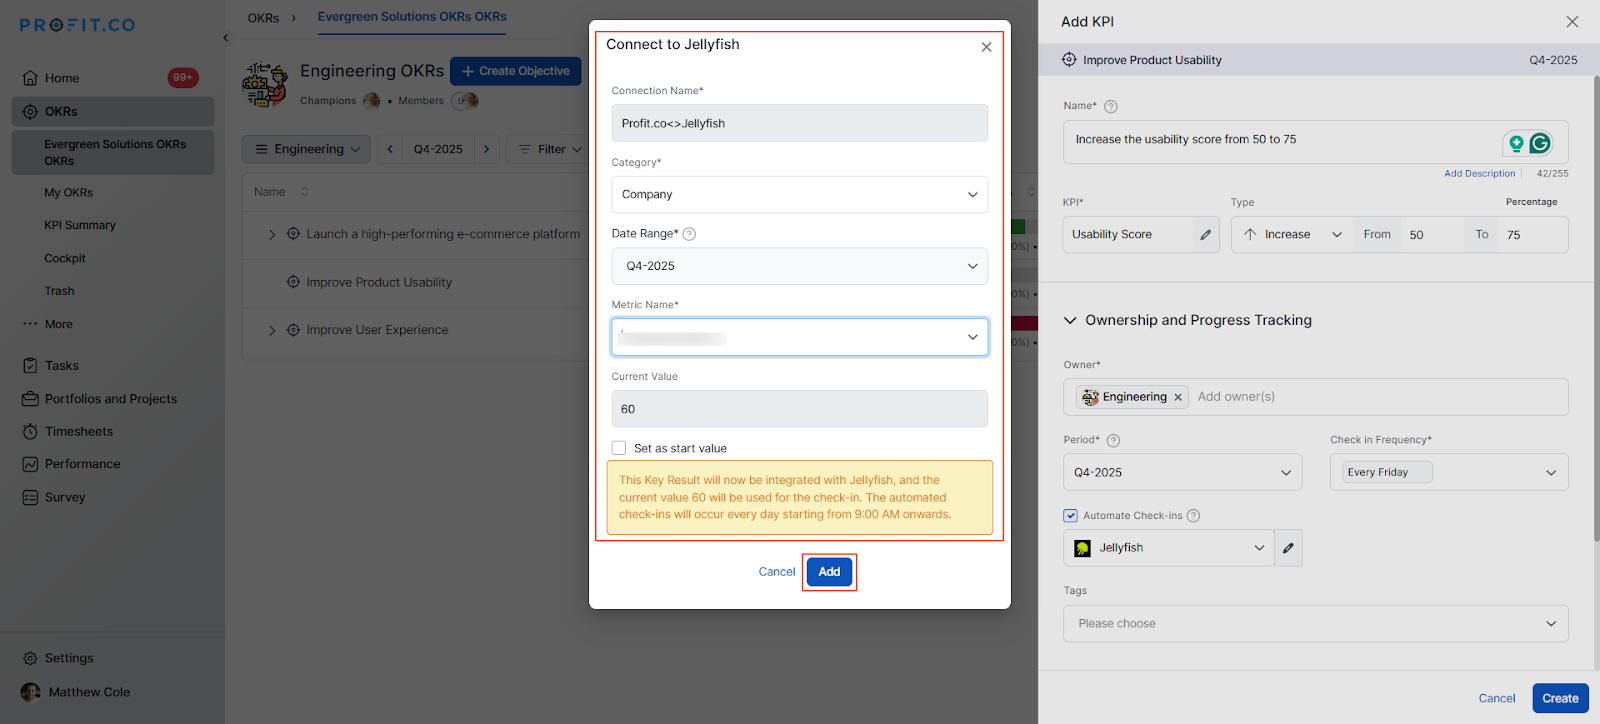Viewport: 1600px width, 724px height.
Task: Collapse the sidebar with arrow
Action: tap(226, 38)
